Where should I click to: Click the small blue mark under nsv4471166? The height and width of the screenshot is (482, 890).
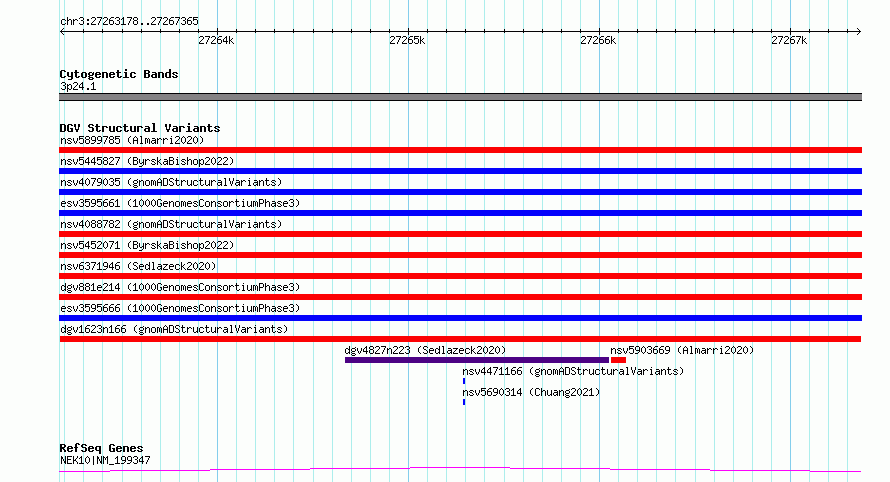point(464,381)
